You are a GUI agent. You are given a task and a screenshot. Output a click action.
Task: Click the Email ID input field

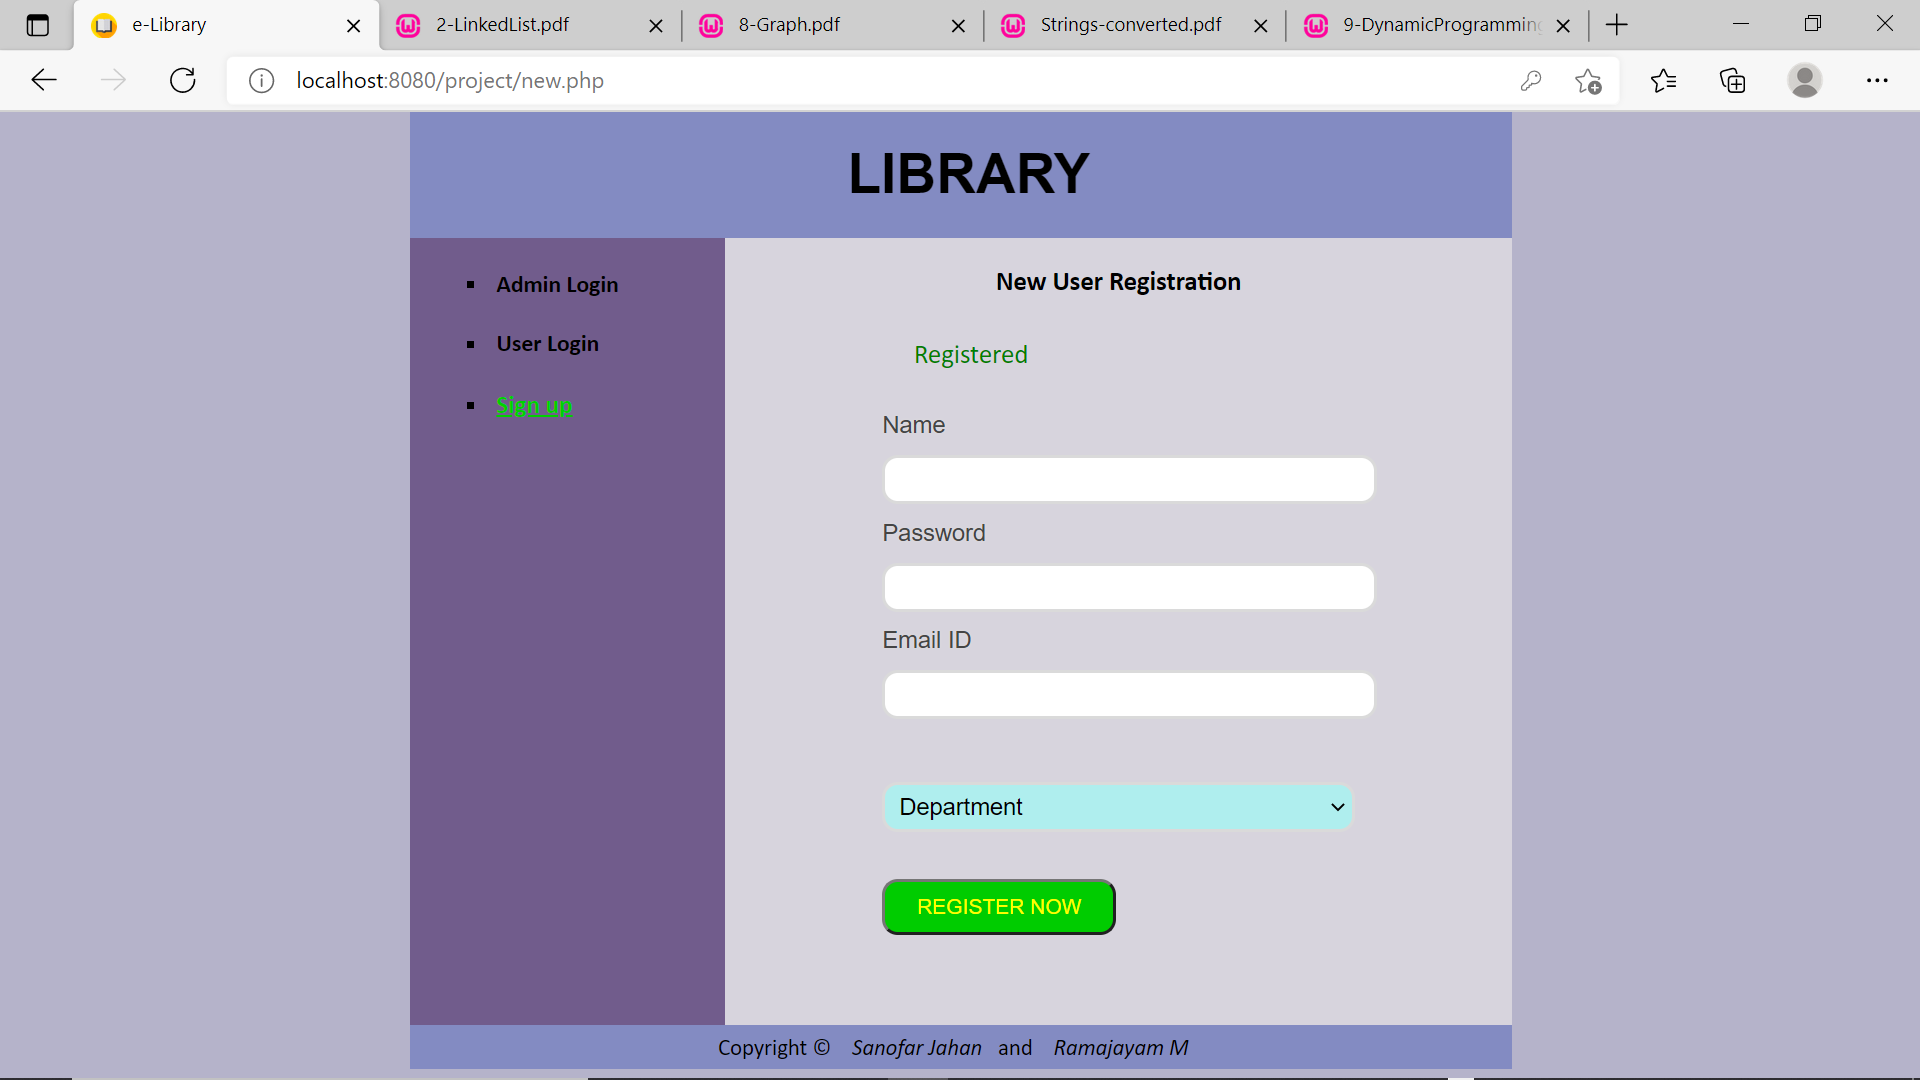(x=1128, y=694)
